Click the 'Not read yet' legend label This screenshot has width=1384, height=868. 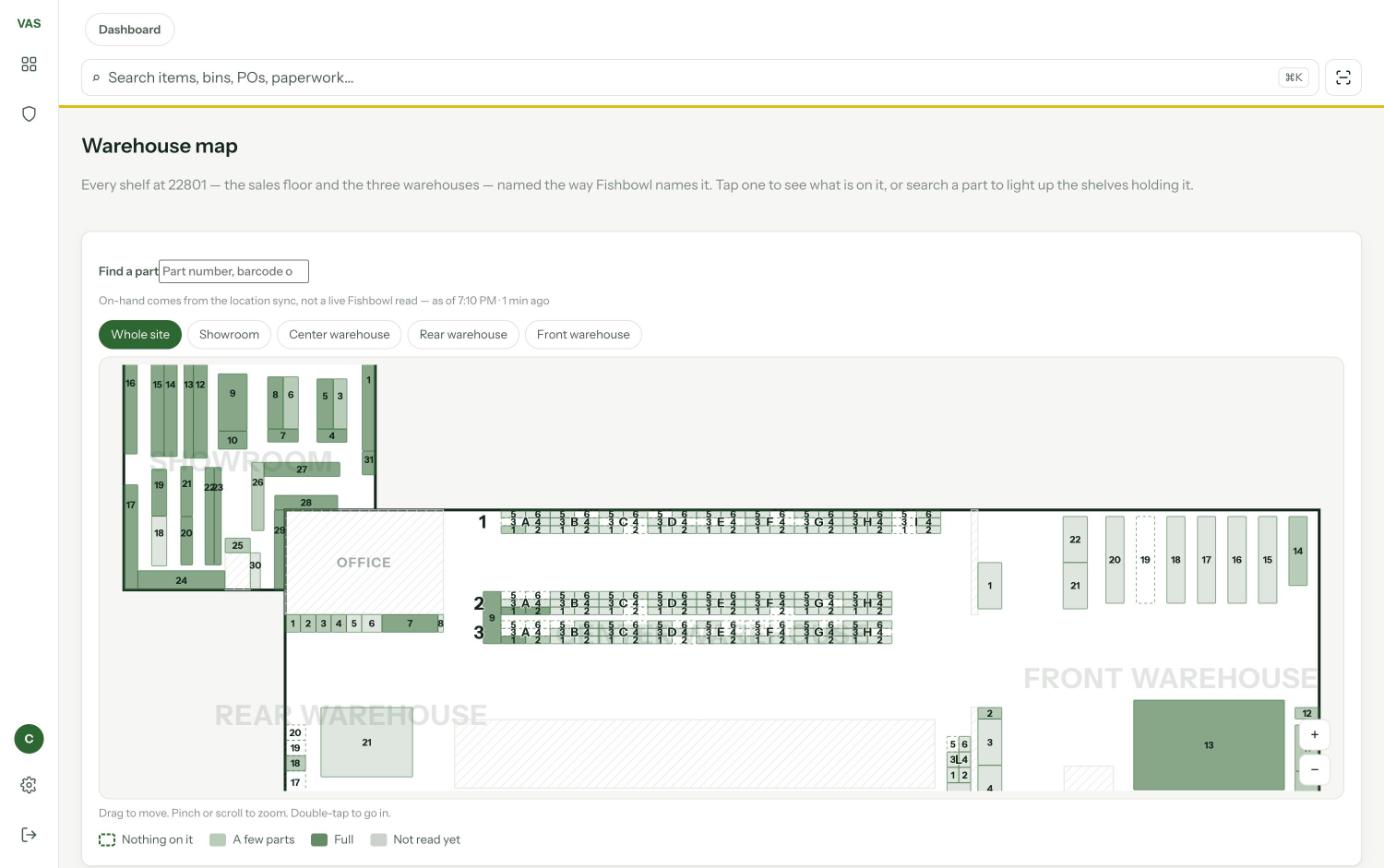point(427,840)
